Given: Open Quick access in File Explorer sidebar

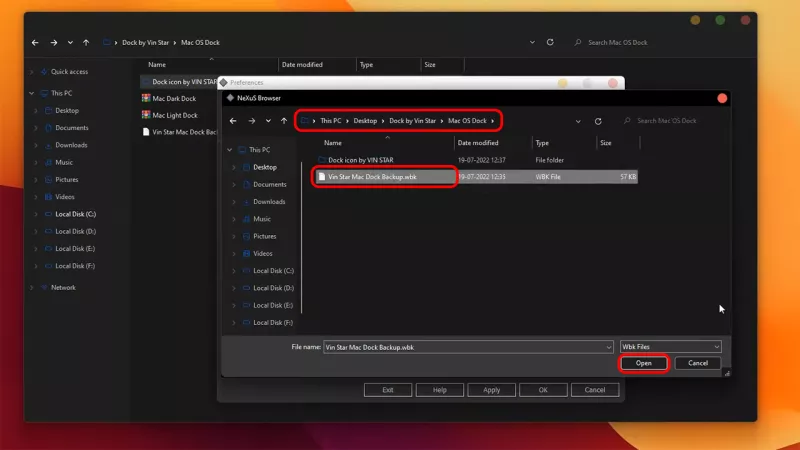Looking at the screenshot, I should click(x=69, y=72).
